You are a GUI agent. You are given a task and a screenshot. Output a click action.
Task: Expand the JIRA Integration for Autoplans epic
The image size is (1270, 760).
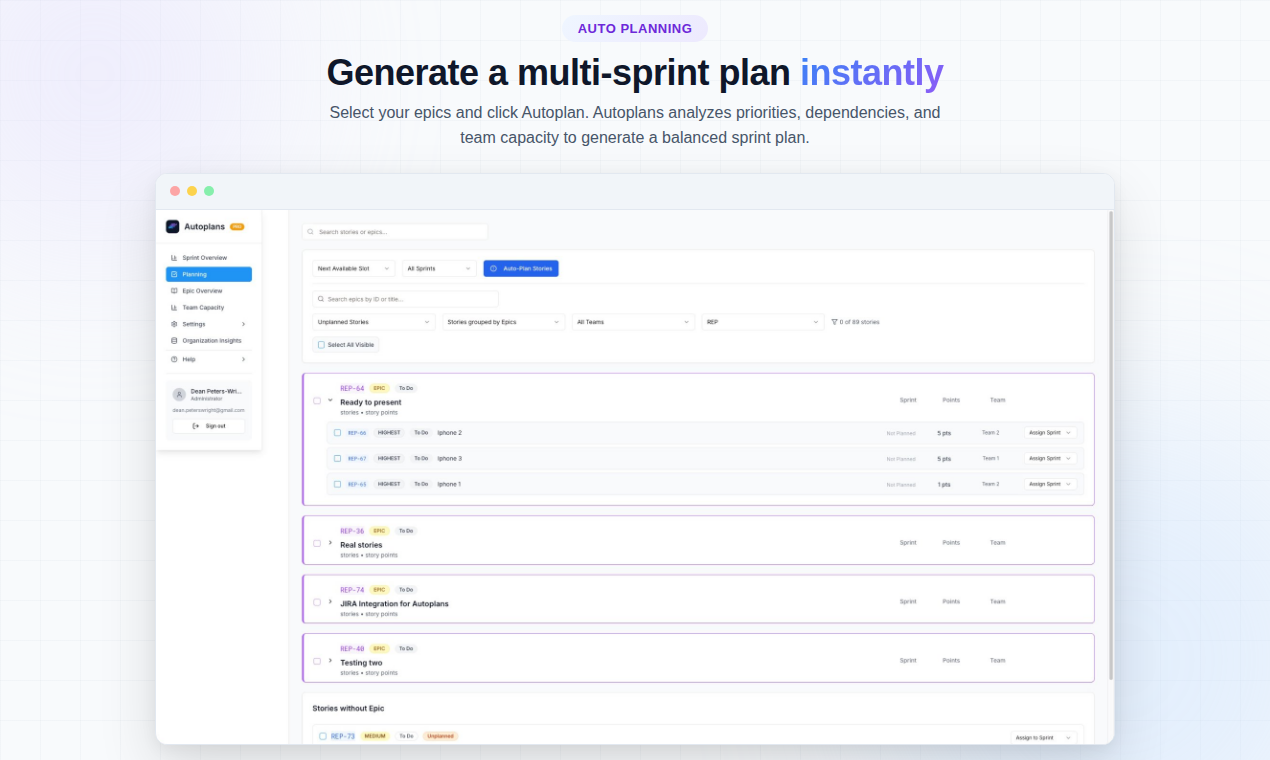click(x=330, y=602)
